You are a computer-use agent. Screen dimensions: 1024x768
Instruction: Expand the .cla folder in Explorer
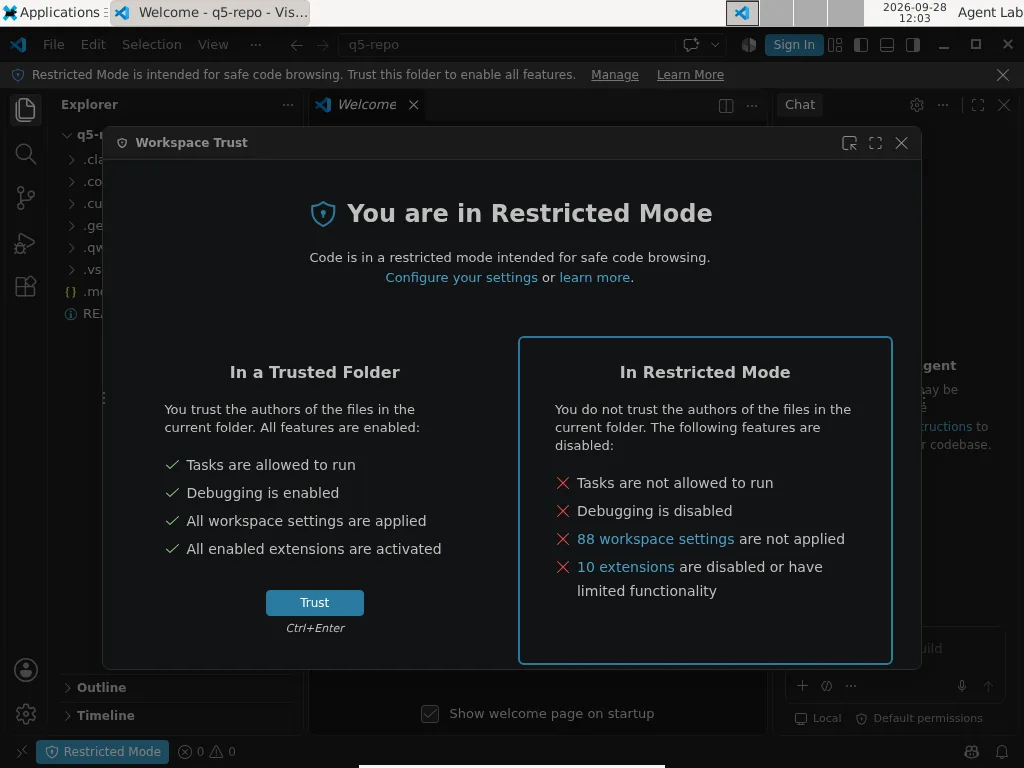(x=72, y=160)
